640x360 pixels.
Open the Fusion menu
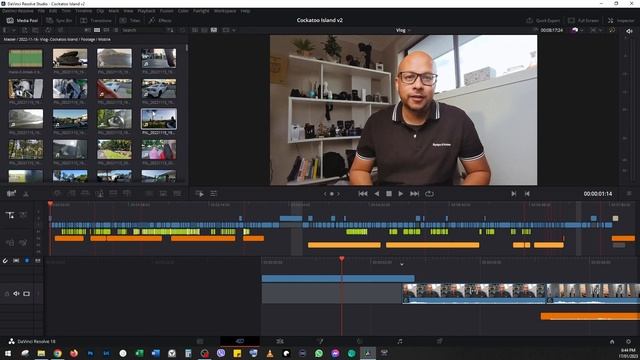click(167, 11)
